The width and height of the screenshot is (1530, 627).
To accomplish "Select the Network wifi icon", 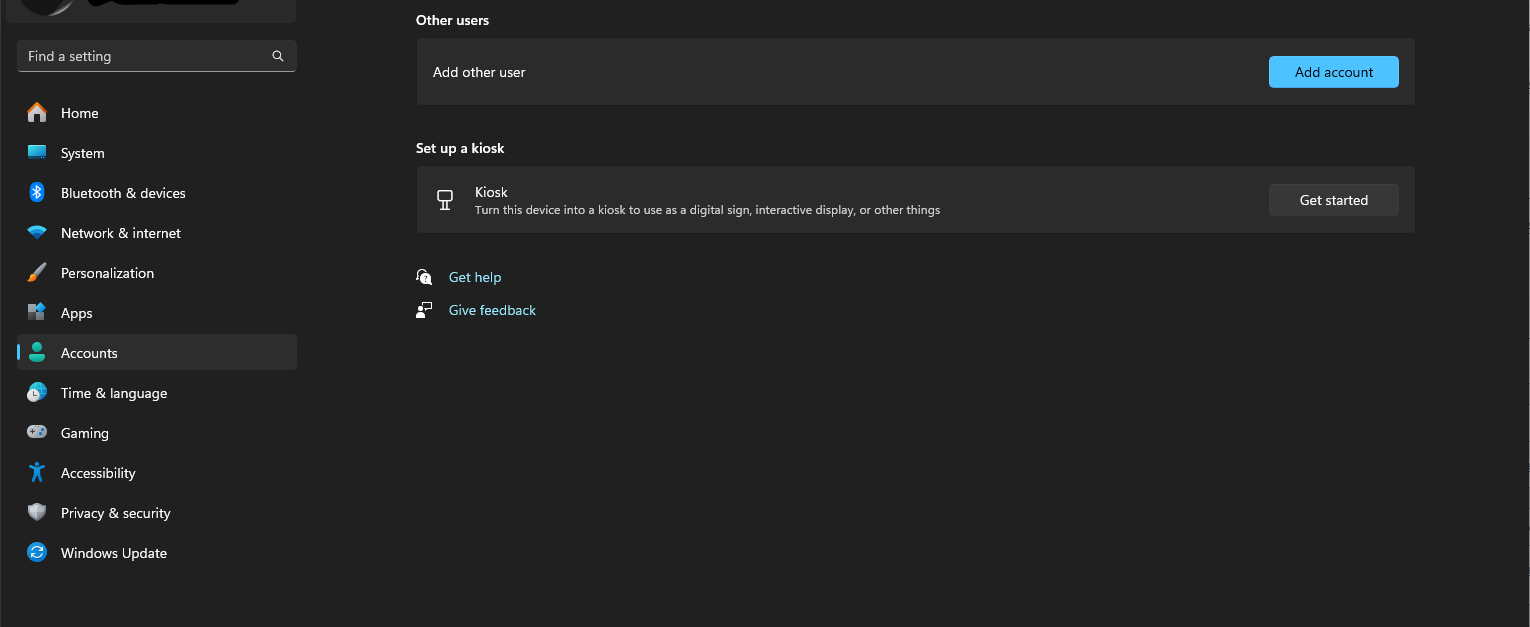I will (37, 233).
